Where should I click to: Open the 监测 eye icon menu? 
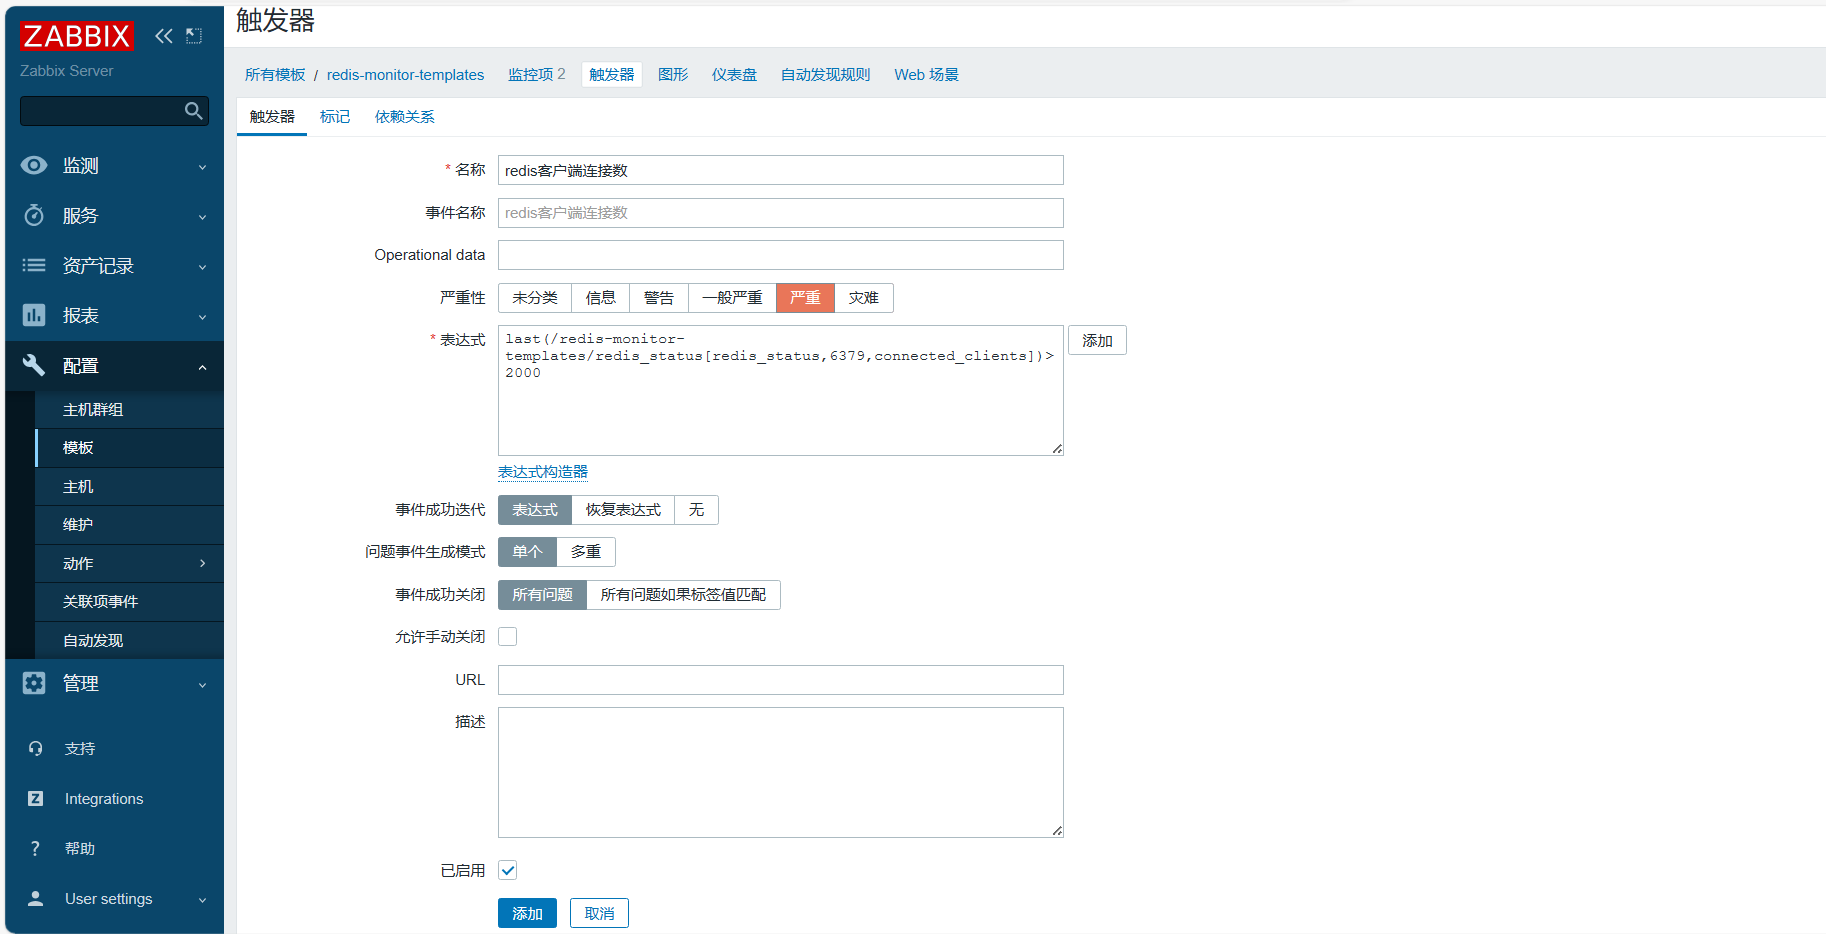[x=34, y=166]
